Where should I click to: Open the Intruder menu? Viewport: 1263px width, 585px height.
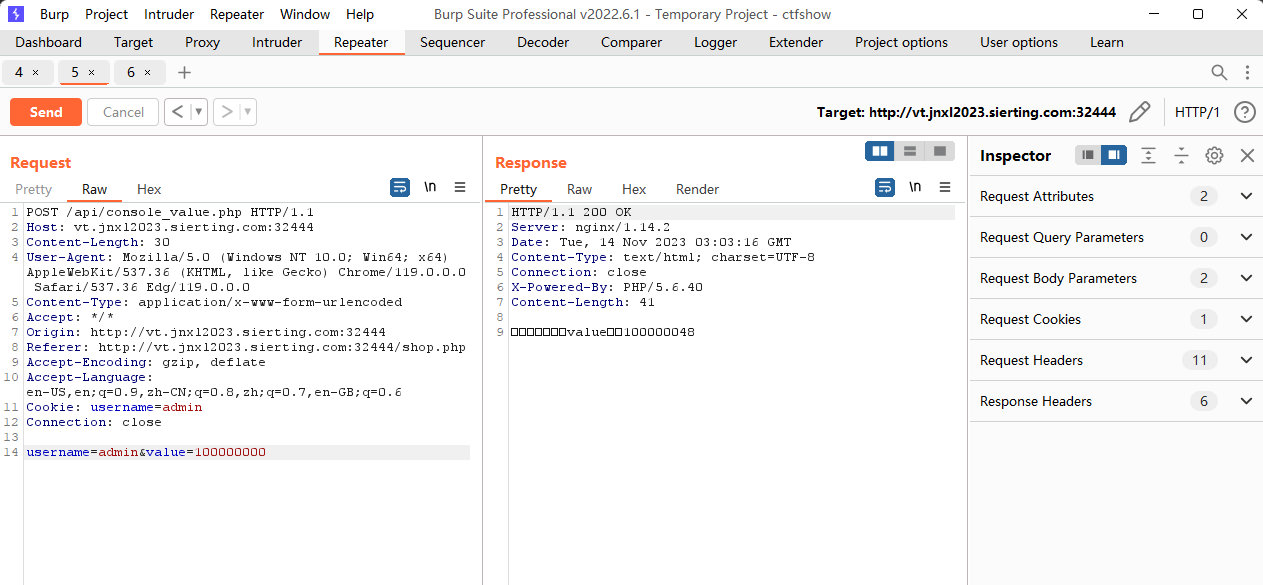(x=169, y=14)
